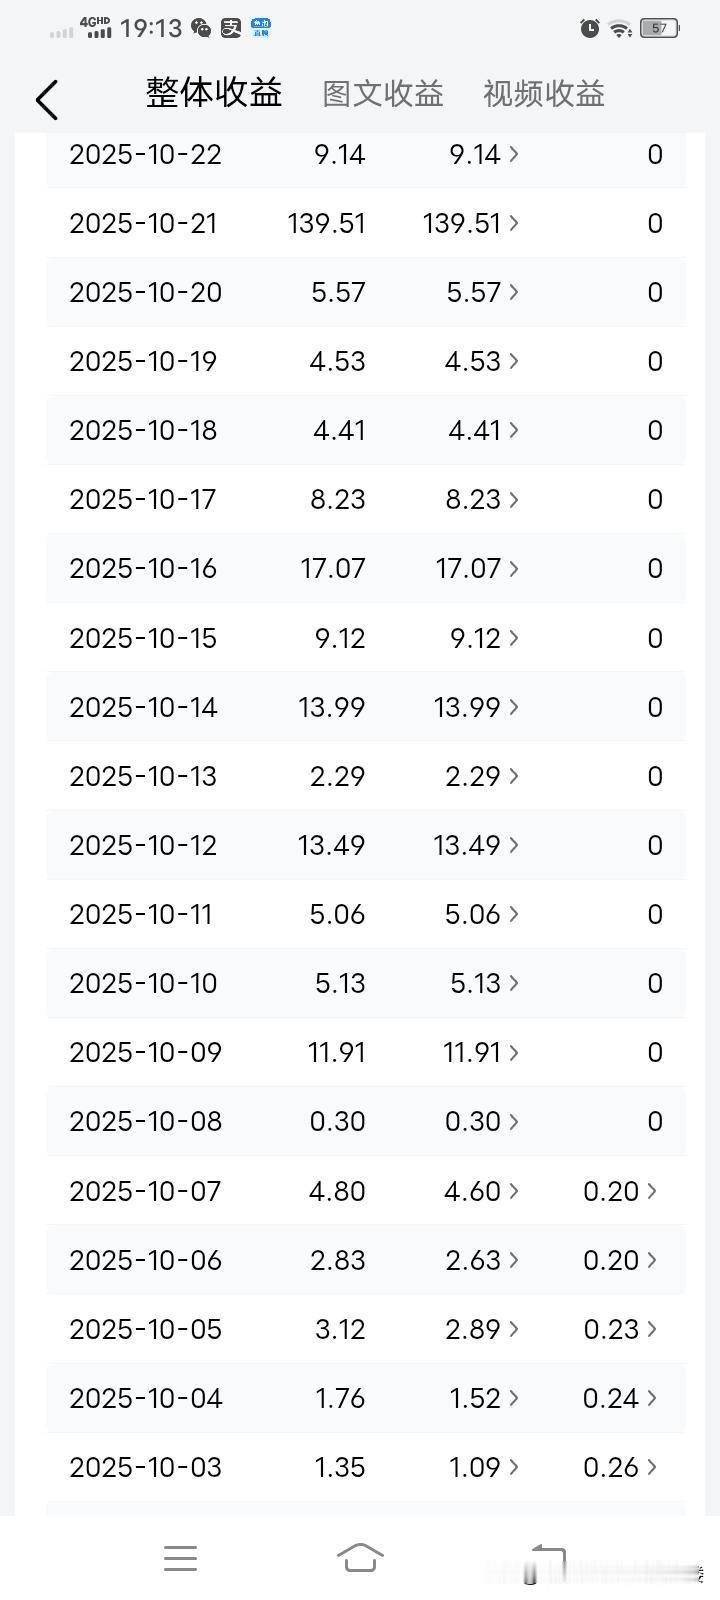
Task: Expand 0.20 video earnings for 2025-10-07
Action: tap(620, 1191)
